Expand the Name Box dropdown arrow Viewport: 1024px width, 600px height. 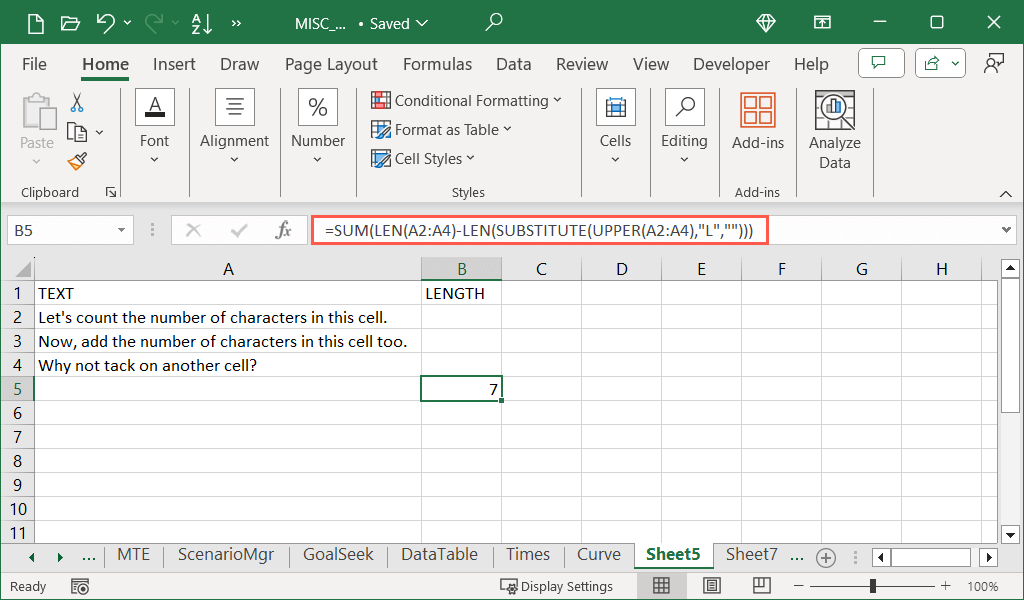(121, 230)
